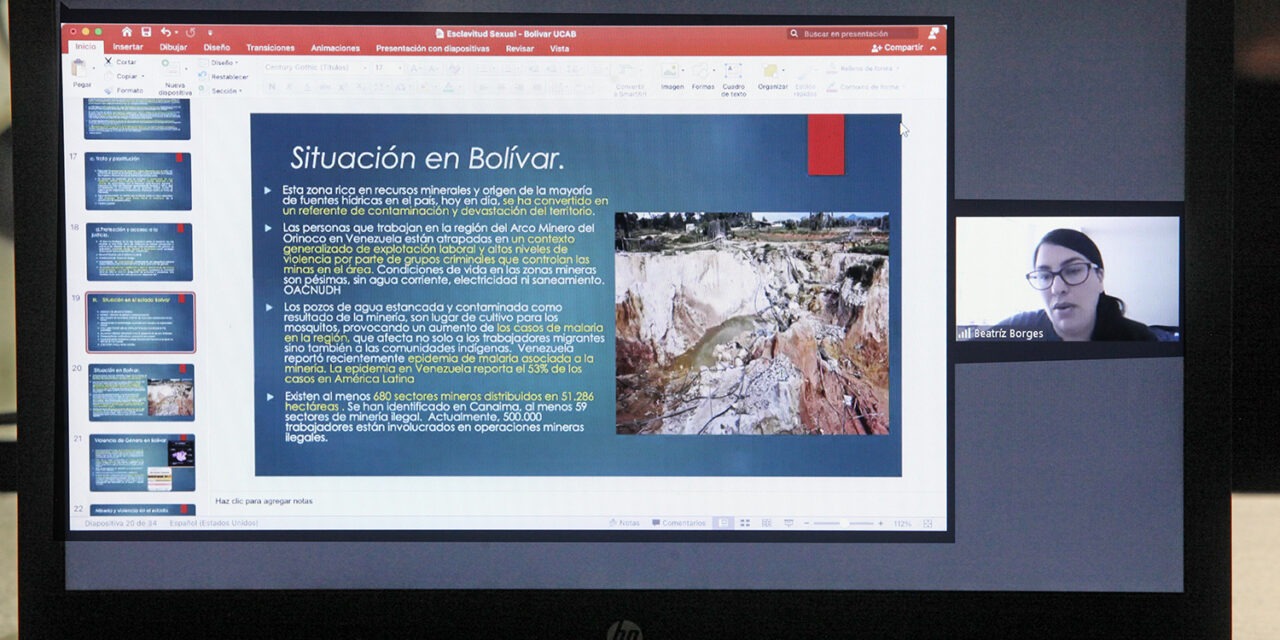Click the zoom in plus button
This screenshot has height=640, width=1280.
coord(881,524)
